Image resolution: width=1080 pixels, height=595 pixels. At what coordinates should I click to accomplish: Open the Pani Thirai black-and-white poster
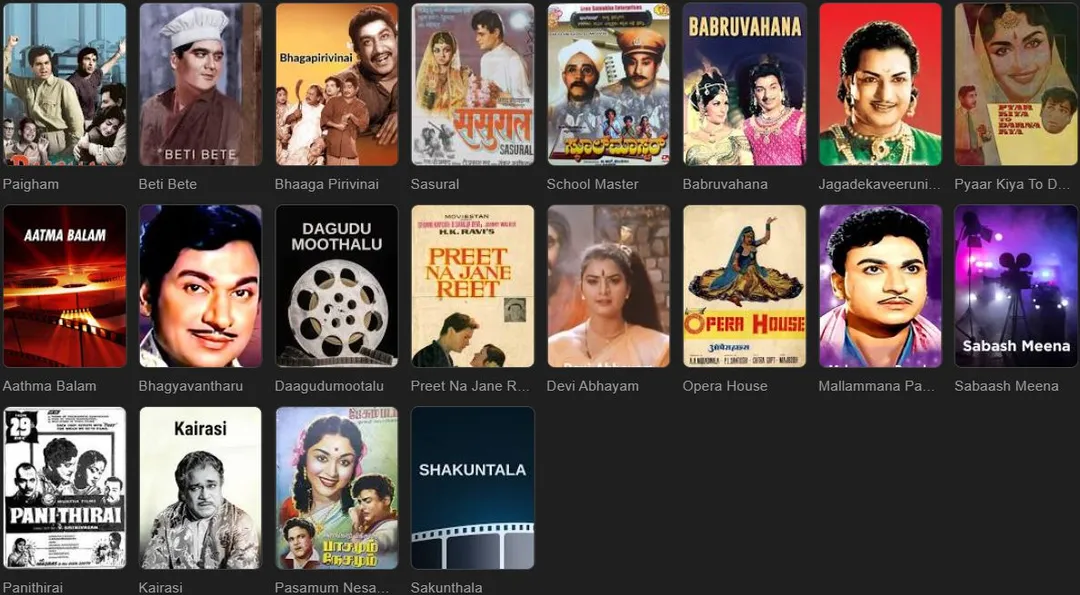click(65, 488)
